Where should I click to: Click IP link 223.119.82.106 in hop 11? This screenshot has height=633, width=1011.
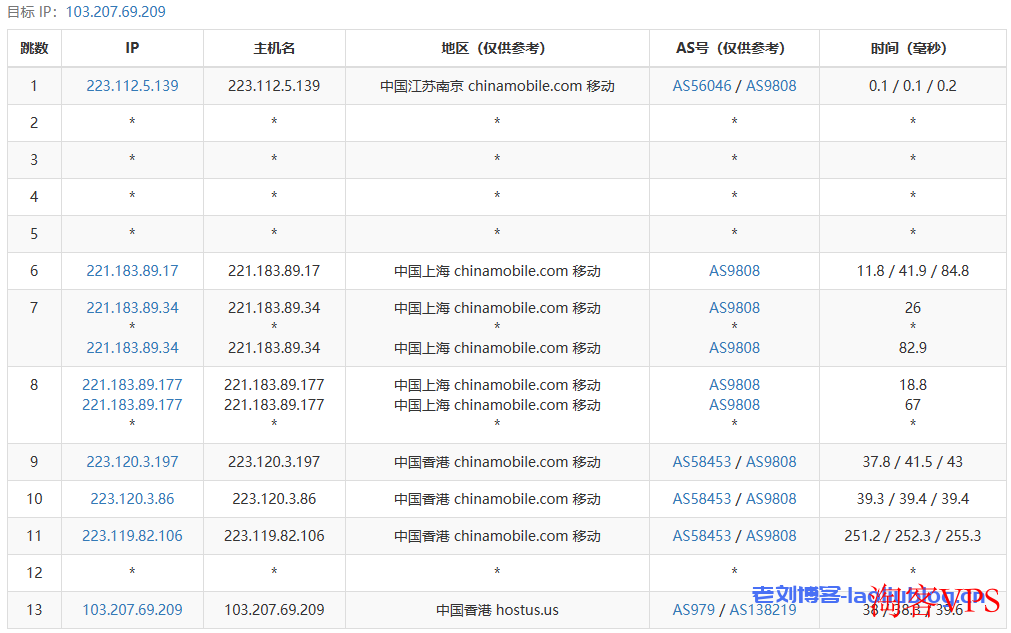tap(132, 536)
